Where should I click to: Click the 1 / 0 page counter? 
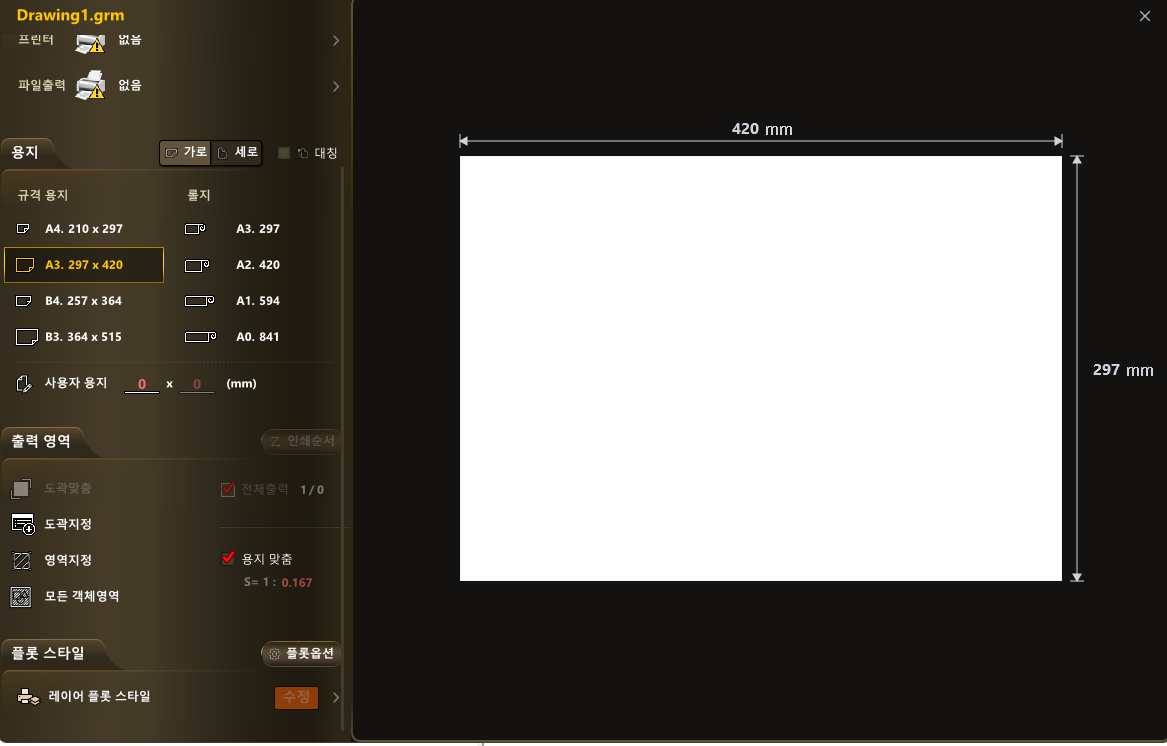(x=312, y=490)
